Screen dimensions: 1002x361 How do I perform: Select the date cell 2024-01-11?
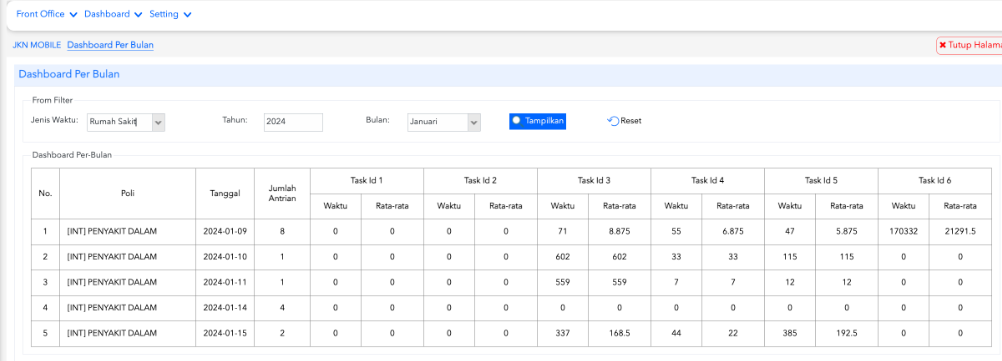pyautogui.click(x=225, y=282)
